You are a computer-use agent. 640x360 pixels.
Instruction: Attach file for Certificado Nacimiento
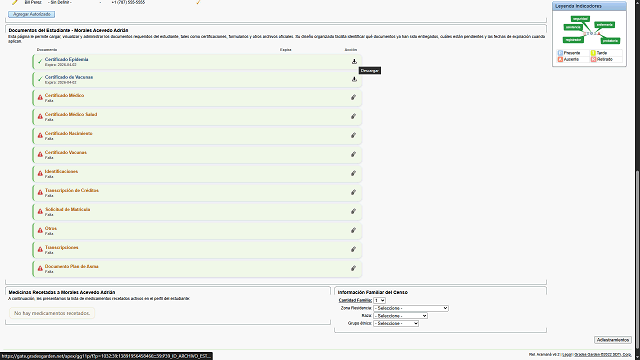353,136
